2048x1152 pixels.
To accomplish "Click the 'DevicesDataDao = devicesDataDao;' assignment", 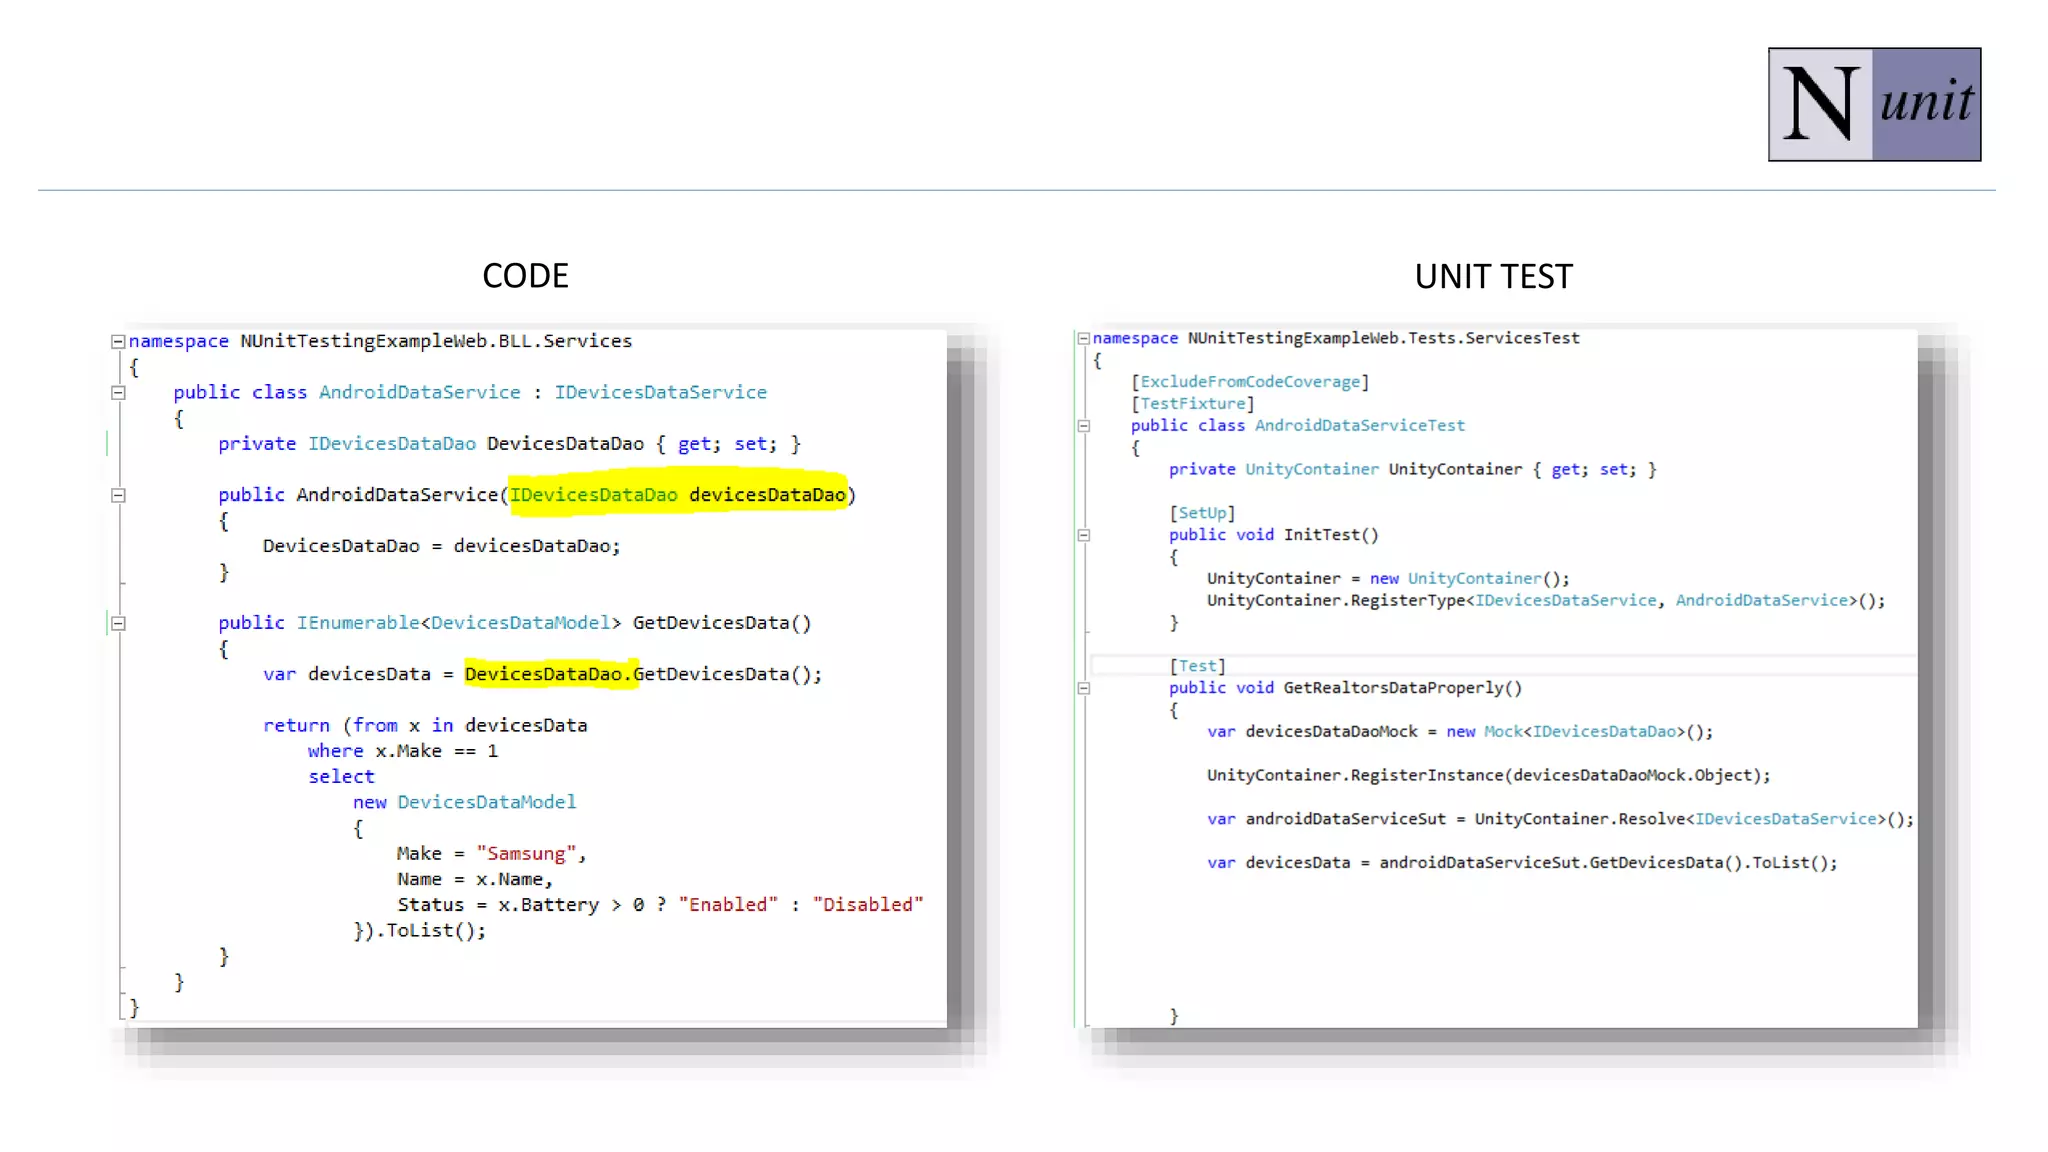I will (442, 546).
